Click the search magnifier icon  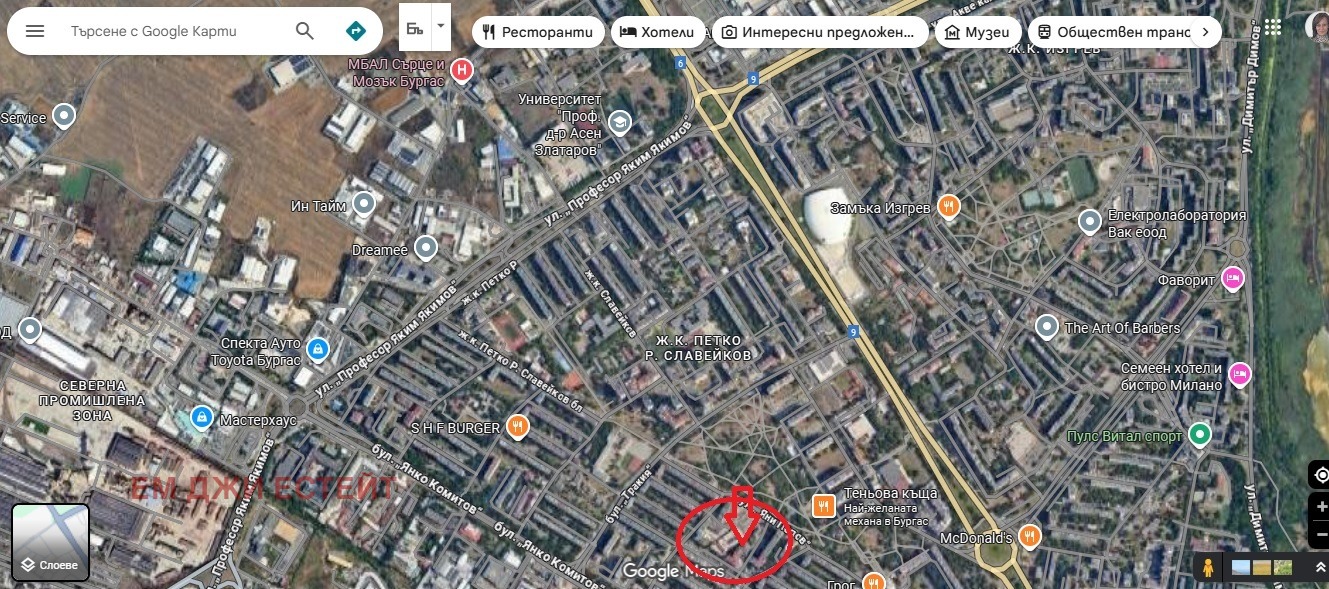[305, 31]
